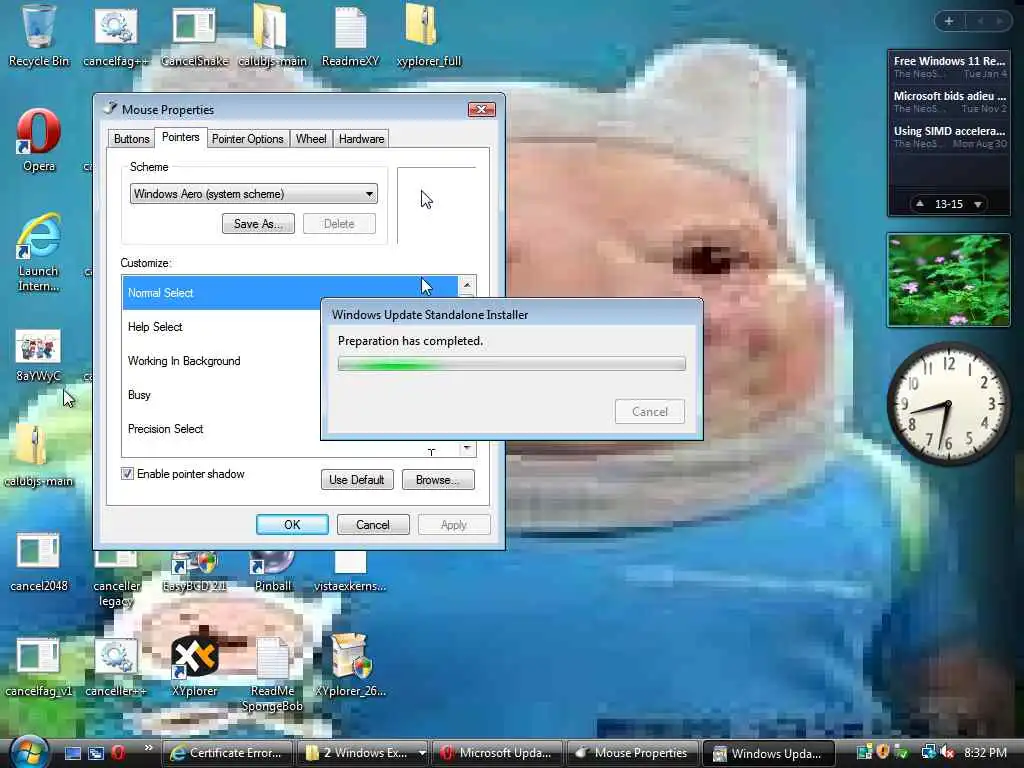The image size is (1024, 768).
Task: Select Busy pointer row
Action: 221,394
